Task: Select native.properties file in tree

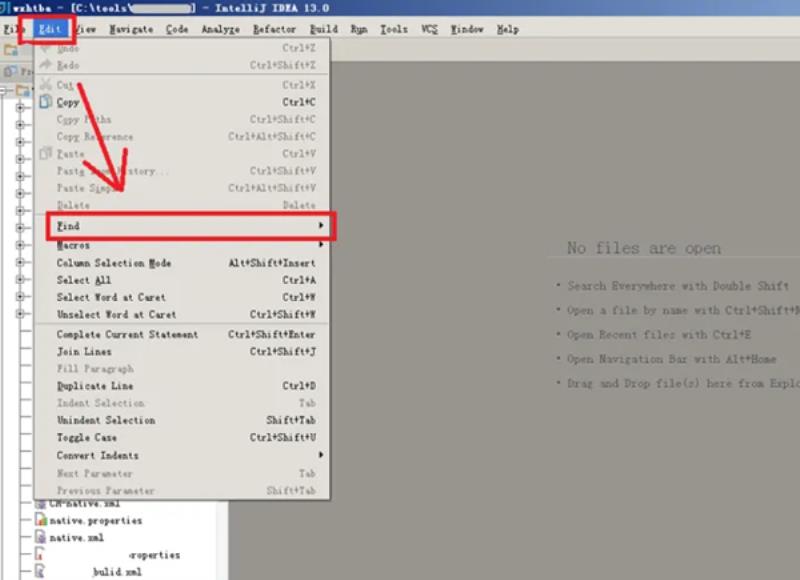Action: point(95,521)
